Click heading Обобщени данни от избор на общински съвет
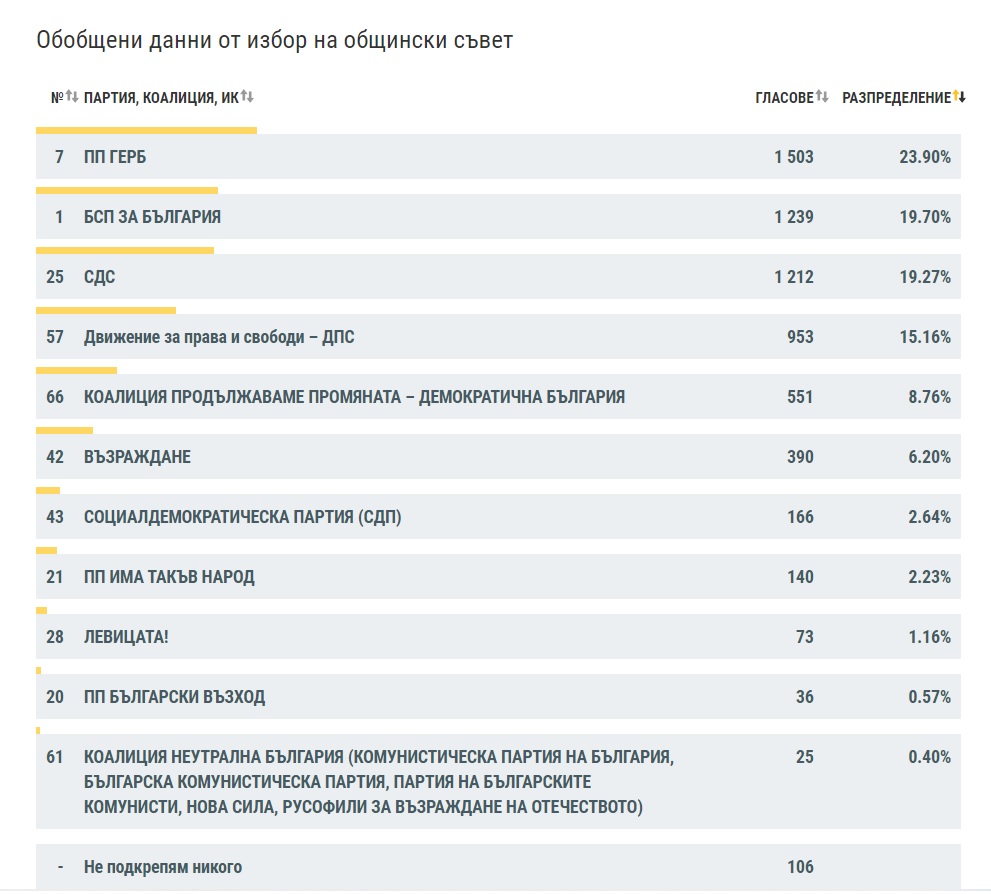Image resolution: width=991 pixels, height=894 pixels. click(275, 40)
